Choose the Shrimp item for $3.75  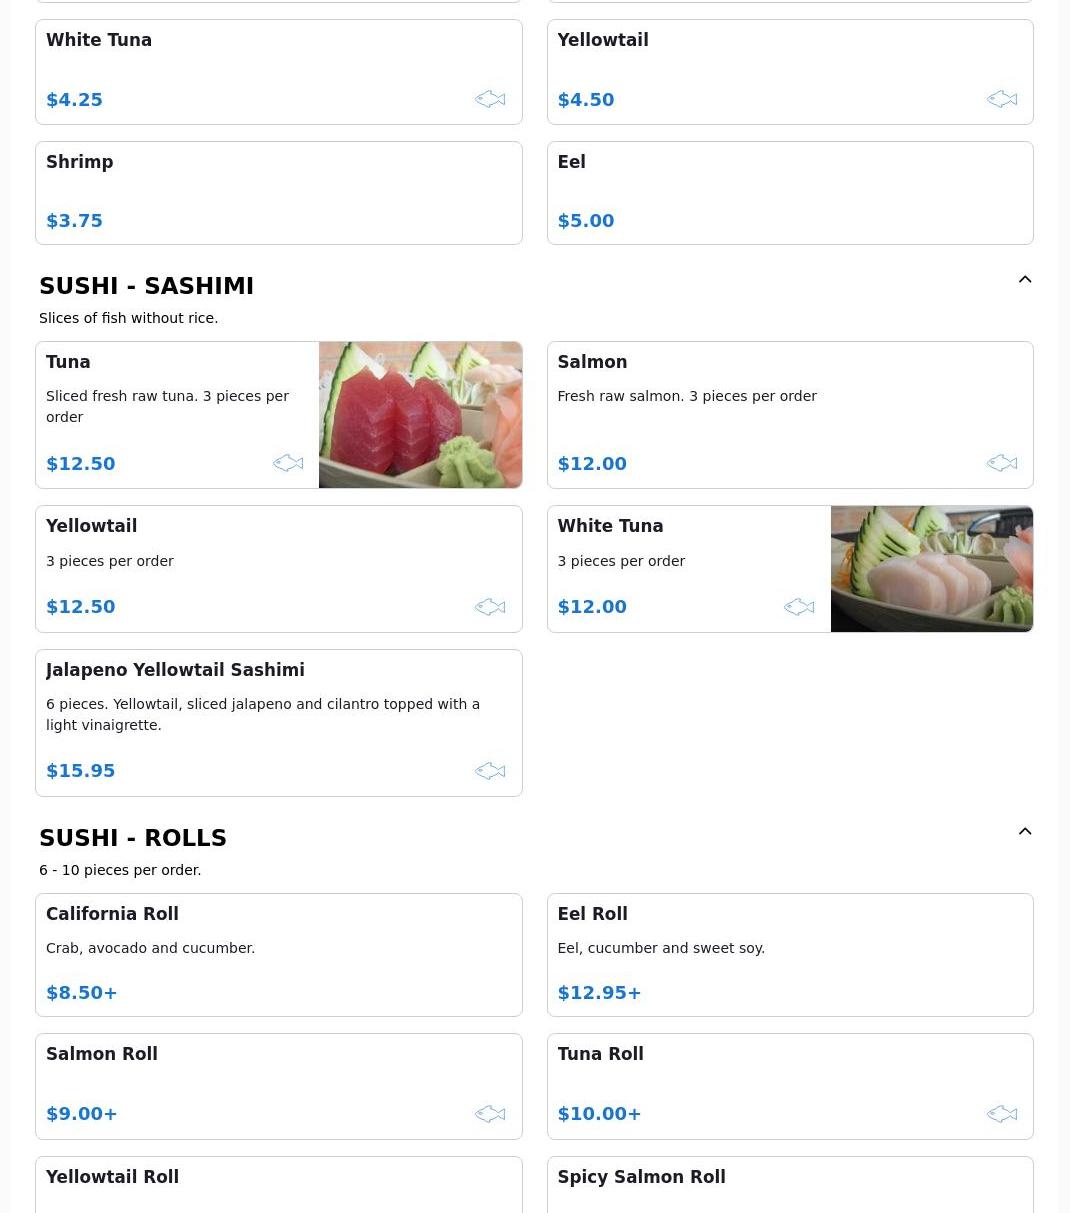click(x=278, y=193)
